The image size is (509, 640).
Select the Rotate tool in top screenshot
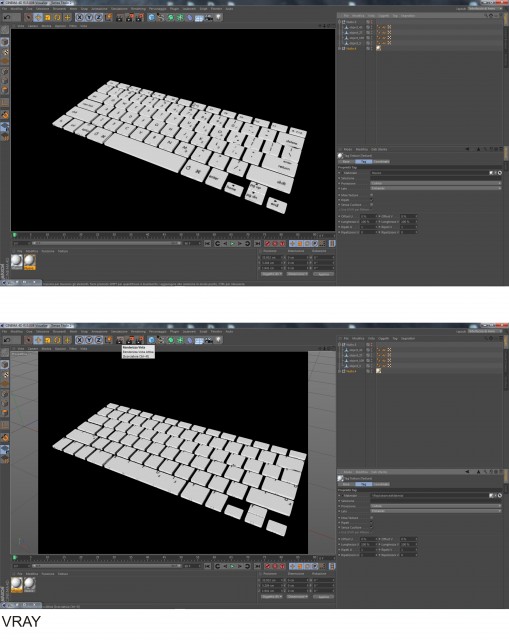tap(58, 17)
